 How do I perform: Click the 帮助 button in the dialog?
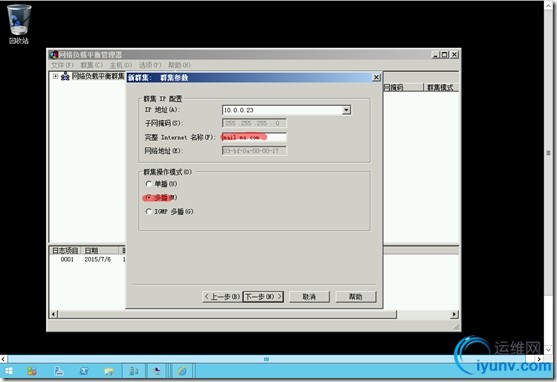[x=356, y=296]
